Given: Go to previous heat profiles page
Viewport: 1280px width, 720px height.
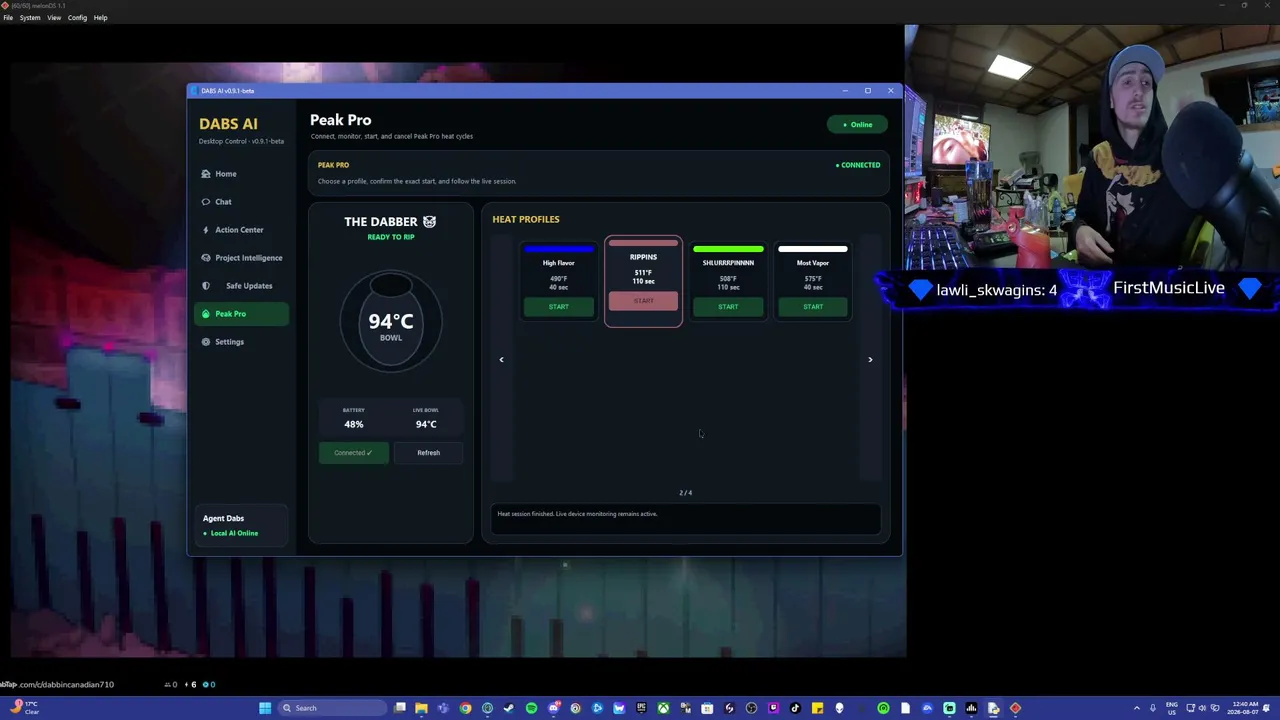Looking at the screenshot, I should pyautogui.click(x=502, y=360).
